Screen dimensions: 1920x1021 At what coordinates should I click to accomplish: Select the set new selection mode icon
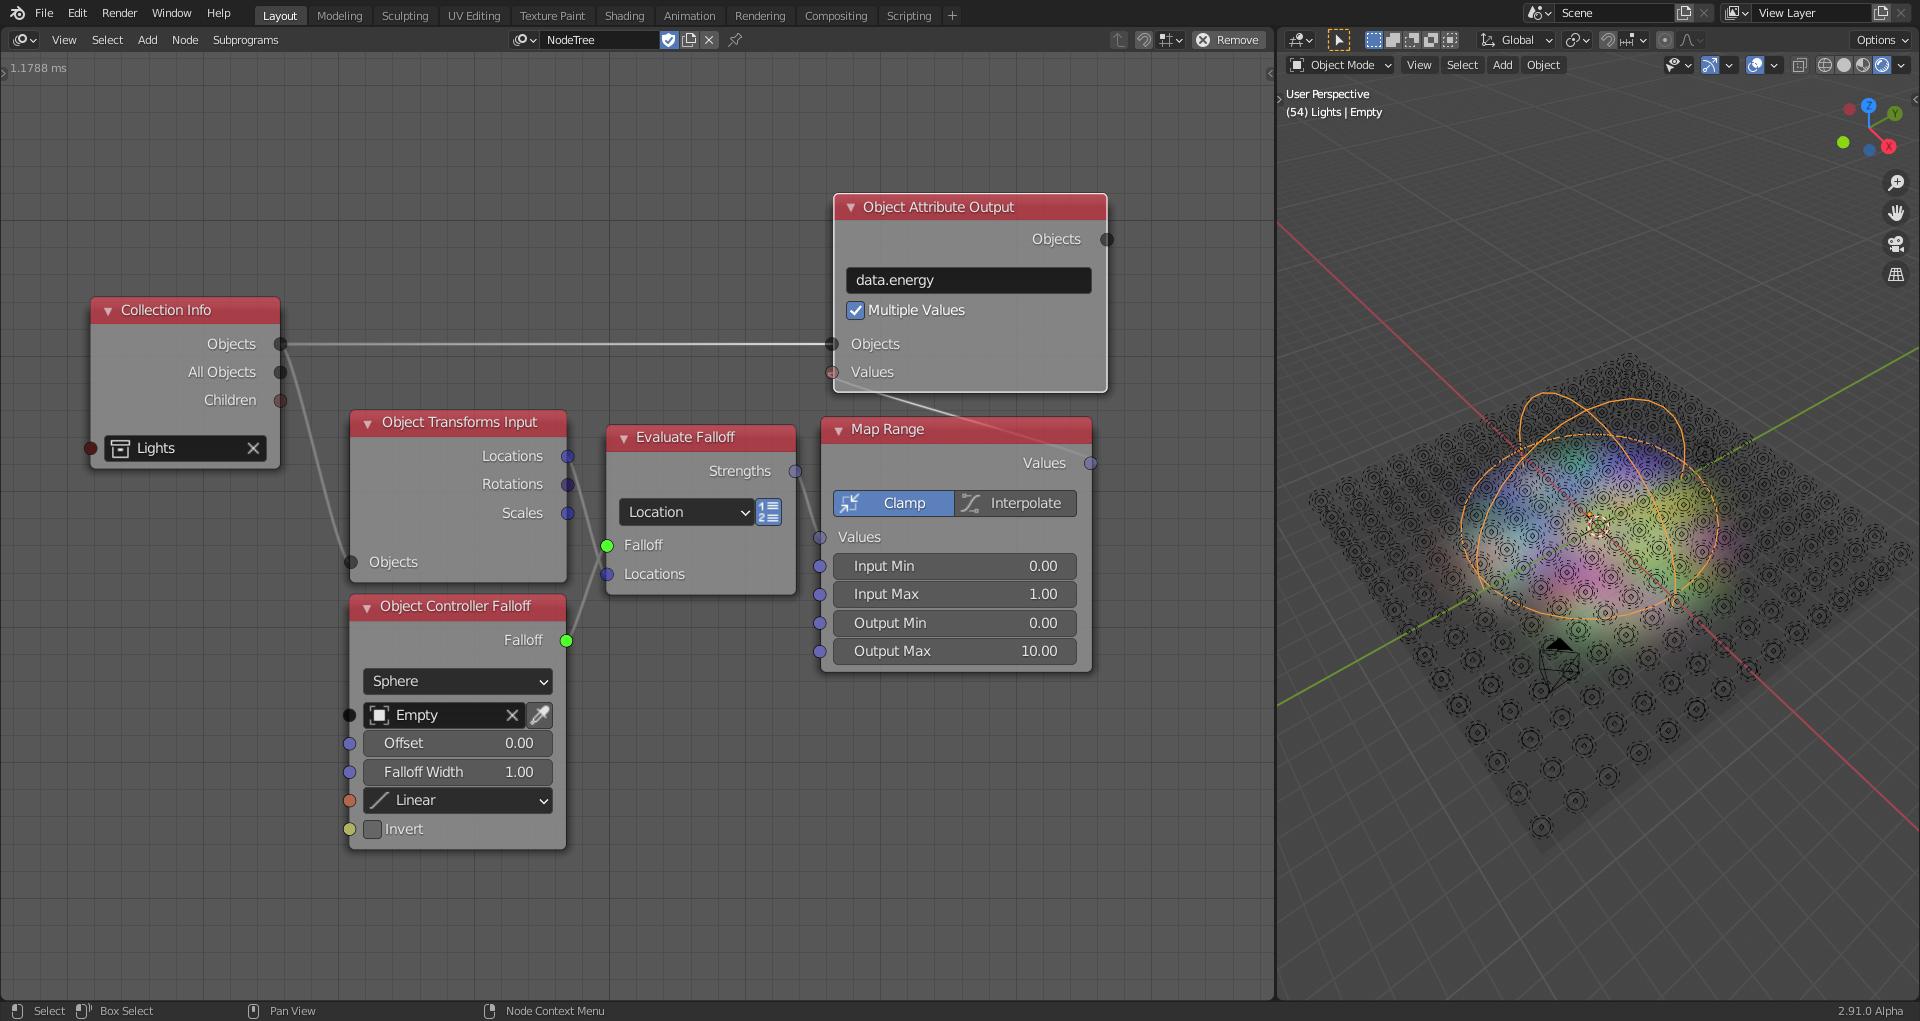[x=1374, y=40]
